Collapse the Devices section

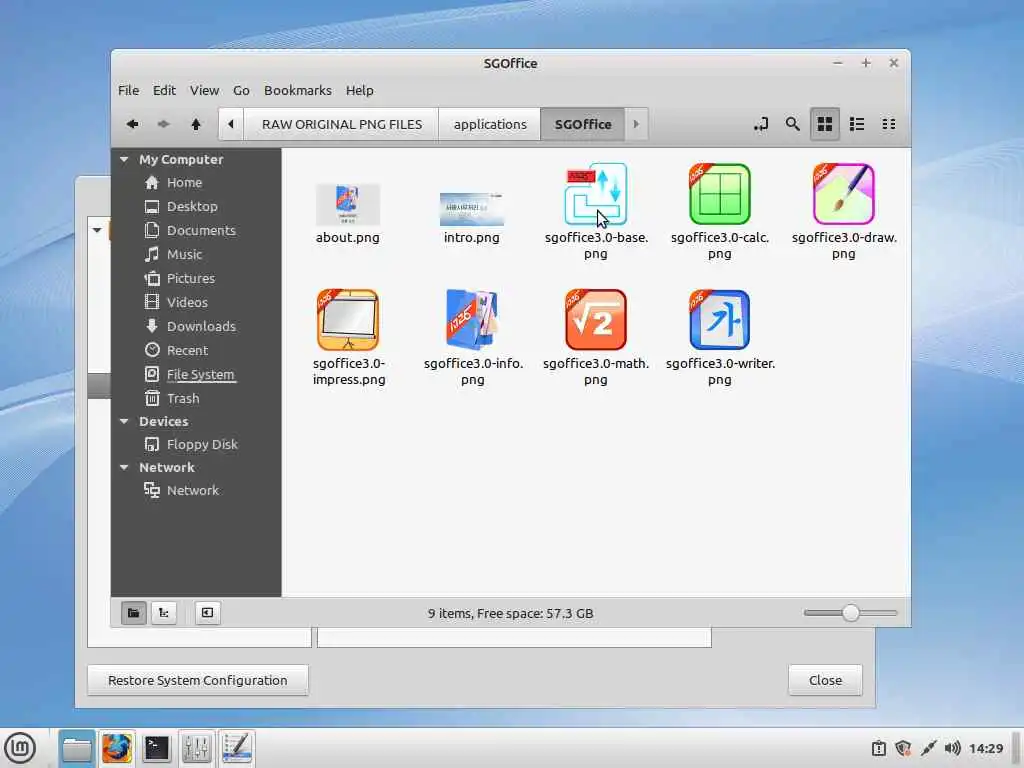[124, 421]
